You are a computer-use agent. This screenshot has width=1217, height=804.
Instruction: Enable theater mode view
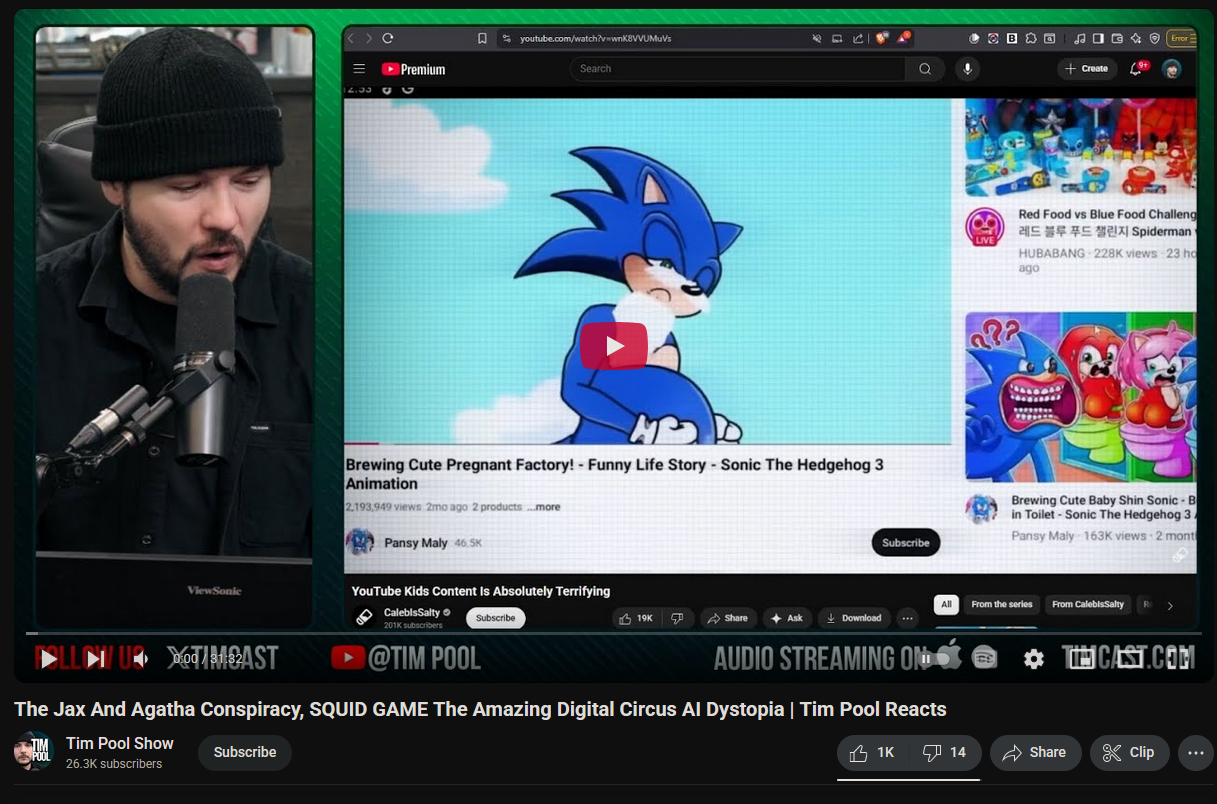[x=1130, y=659]
